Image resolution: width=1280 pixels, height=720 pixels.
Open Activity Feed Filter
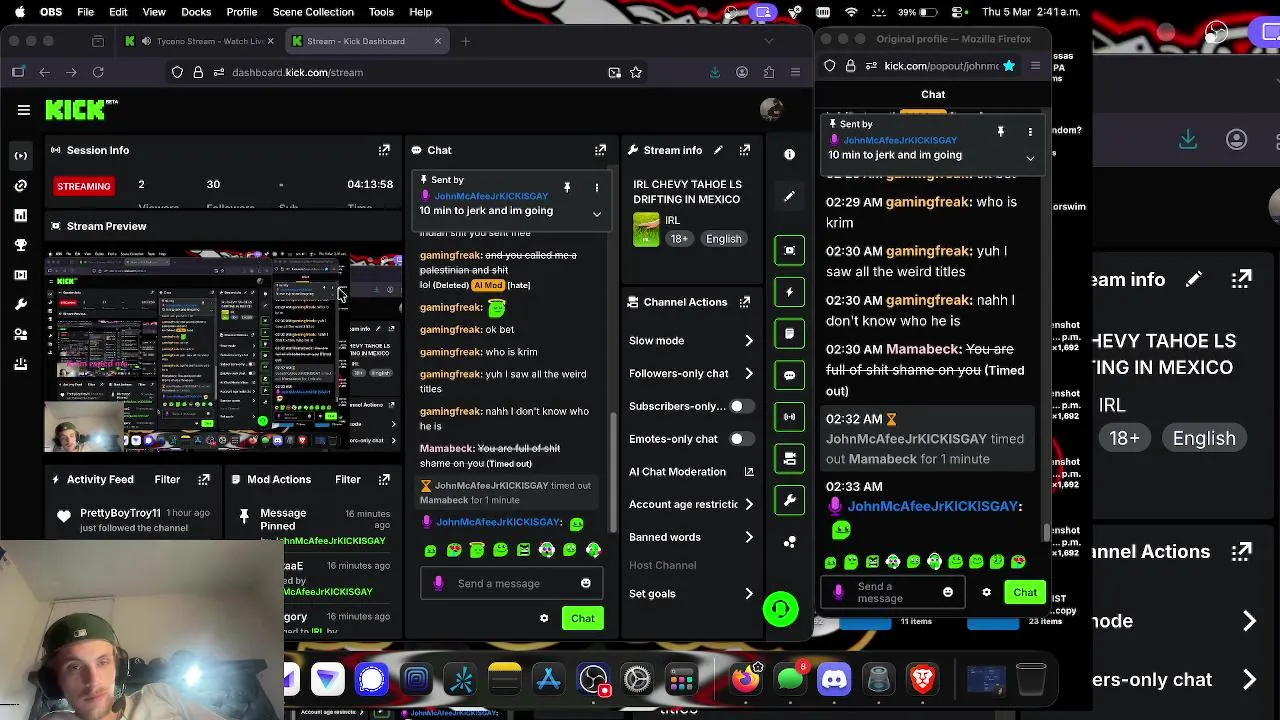click(x=167, y=480)
